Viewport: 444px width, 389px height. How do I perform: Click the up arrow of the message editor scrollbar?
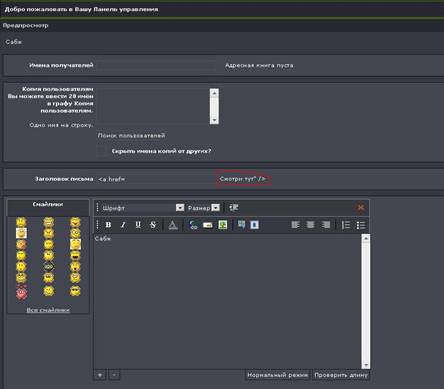[366, 238]
